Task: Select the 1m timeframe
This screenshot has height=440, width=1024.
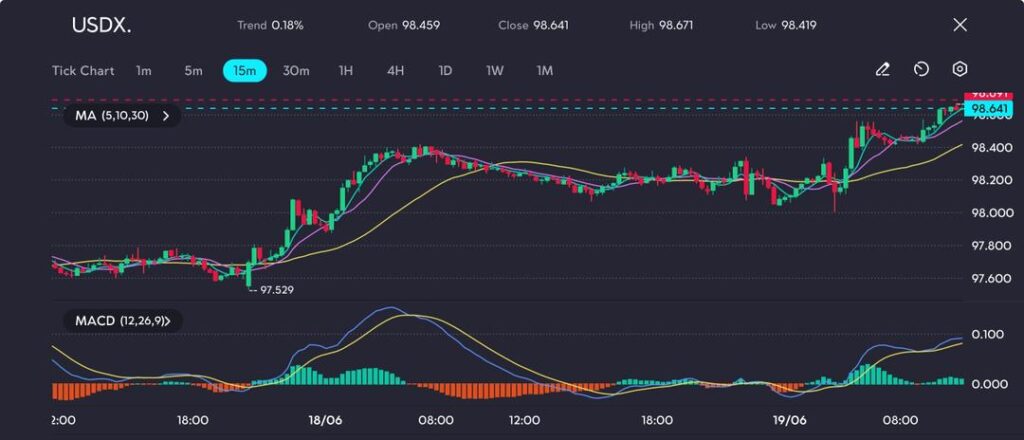Action: pos(144,71)
